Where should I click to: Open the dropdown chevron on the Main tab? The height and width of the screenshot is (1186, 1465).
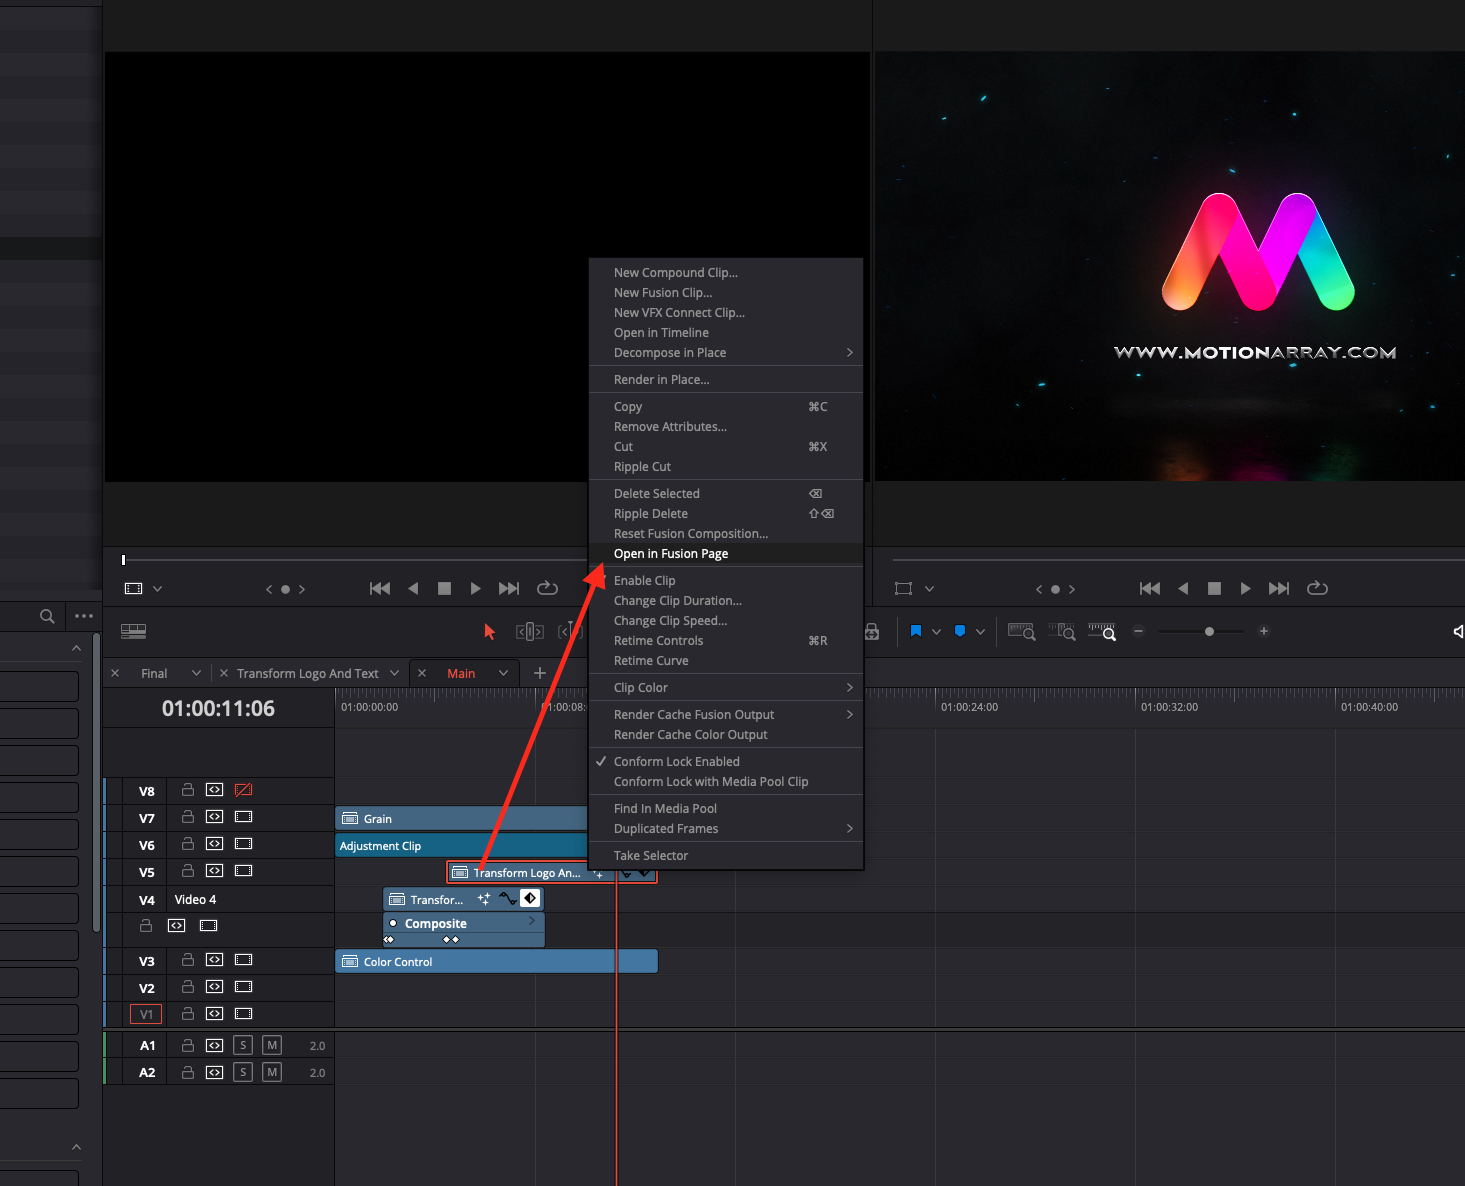point(503,673)
